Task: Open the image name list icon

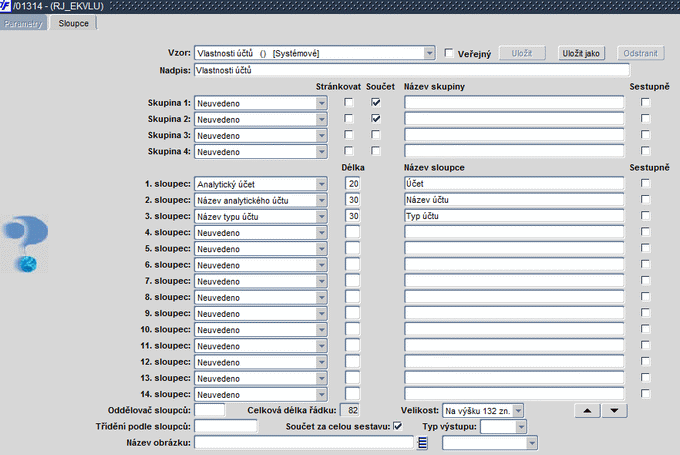Action: [x=422, y=443]
